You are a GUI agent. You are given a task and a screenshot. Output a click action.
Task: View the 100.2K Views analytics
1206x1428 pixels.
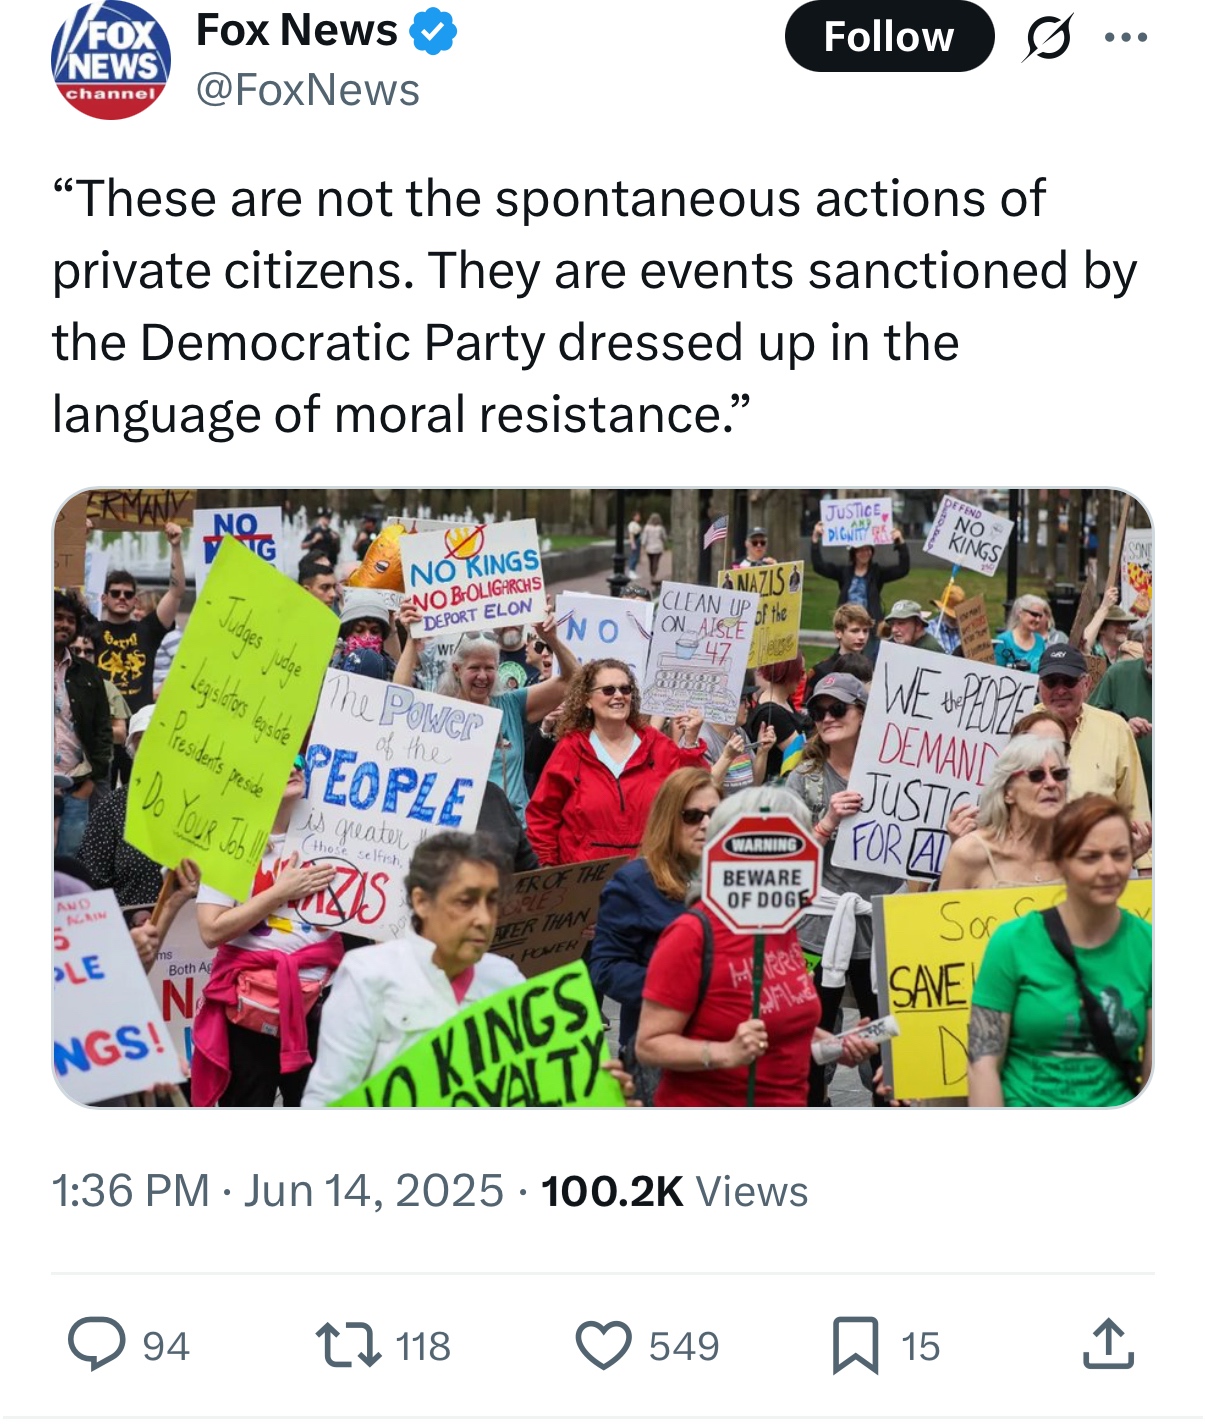(x=674, y=1191)
